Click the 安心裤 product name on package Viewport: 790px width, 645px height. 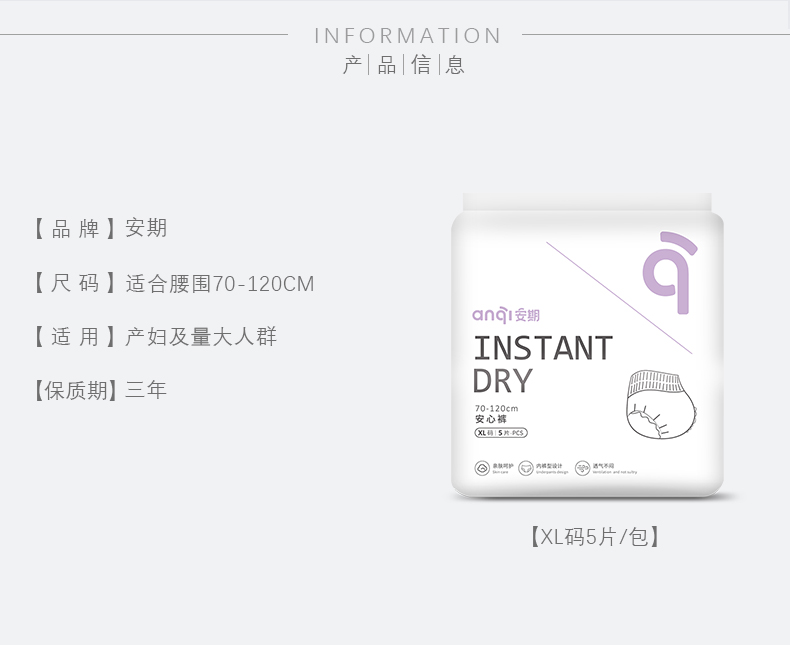point(490,420)
